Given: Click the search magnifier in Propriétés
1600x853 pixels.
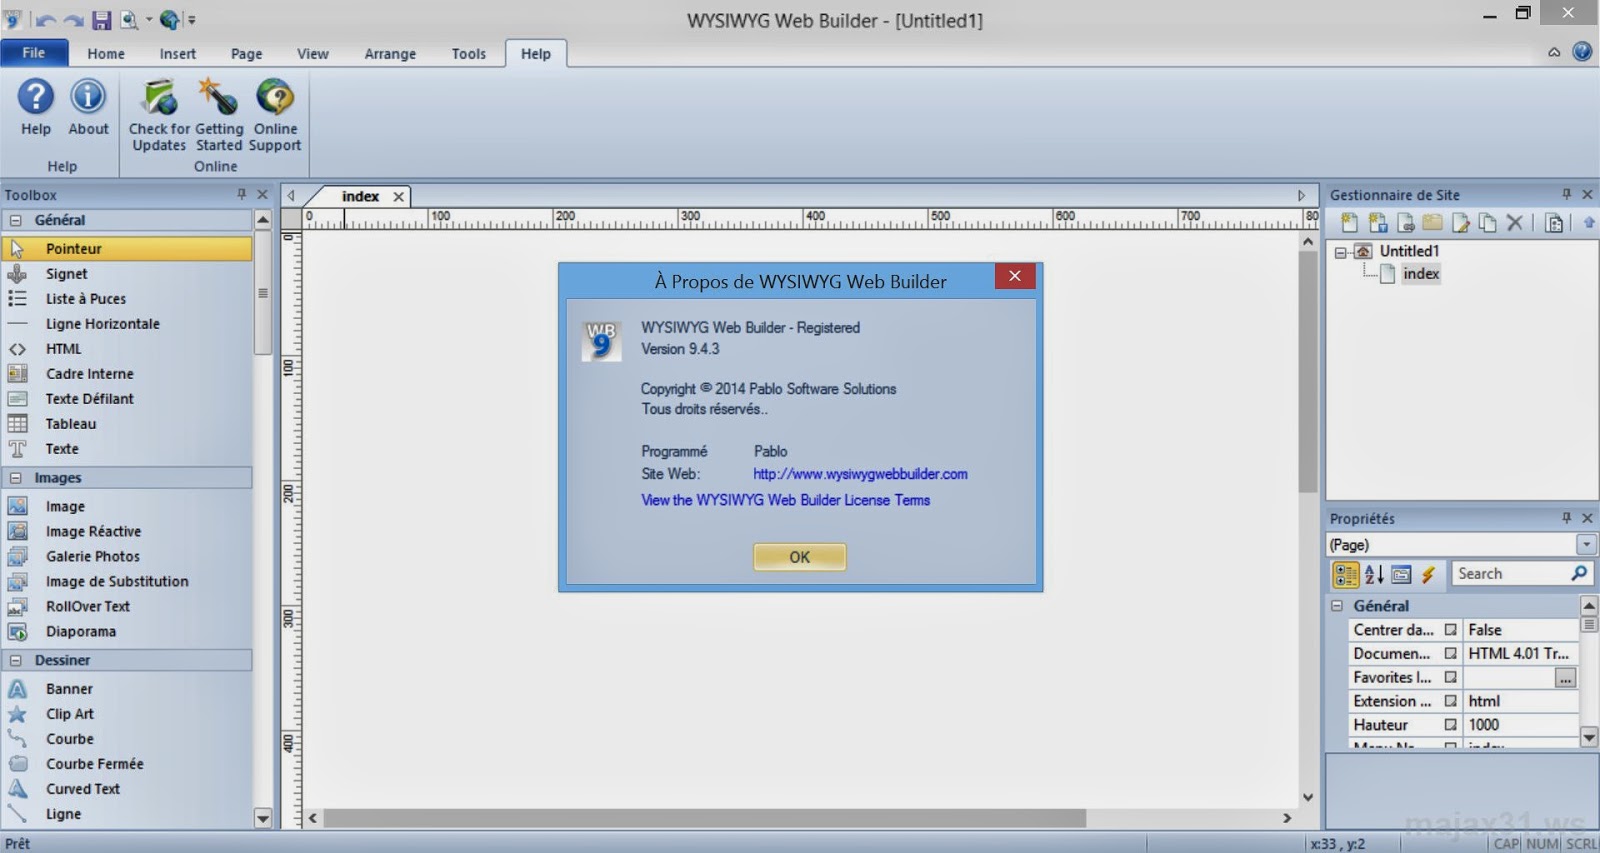Looking at the screenshot, I should click(1579, 573).
